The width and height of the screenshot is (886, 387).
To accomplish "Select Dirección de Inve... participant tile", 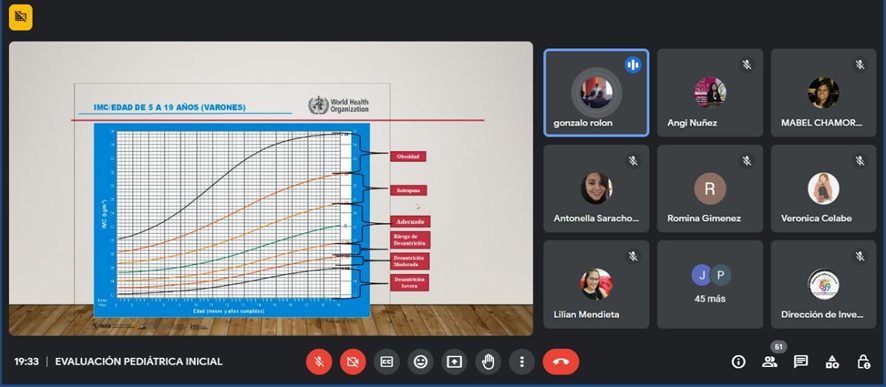I will click(823, 284).
